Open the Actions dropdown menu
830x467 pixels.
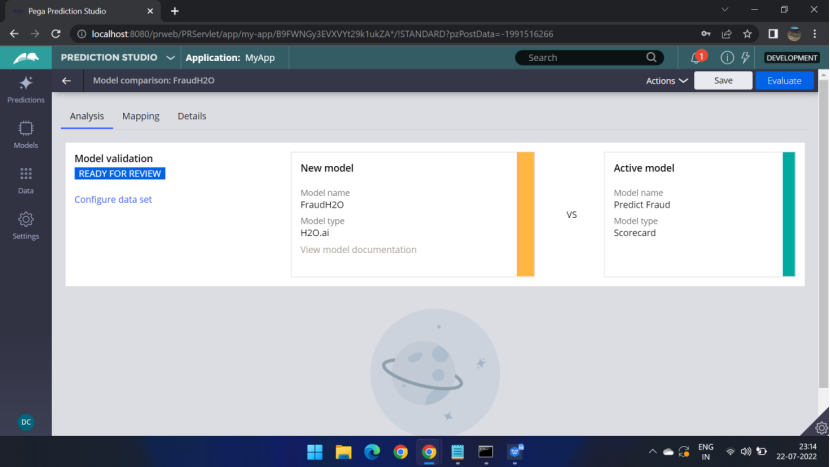point(666,80)
